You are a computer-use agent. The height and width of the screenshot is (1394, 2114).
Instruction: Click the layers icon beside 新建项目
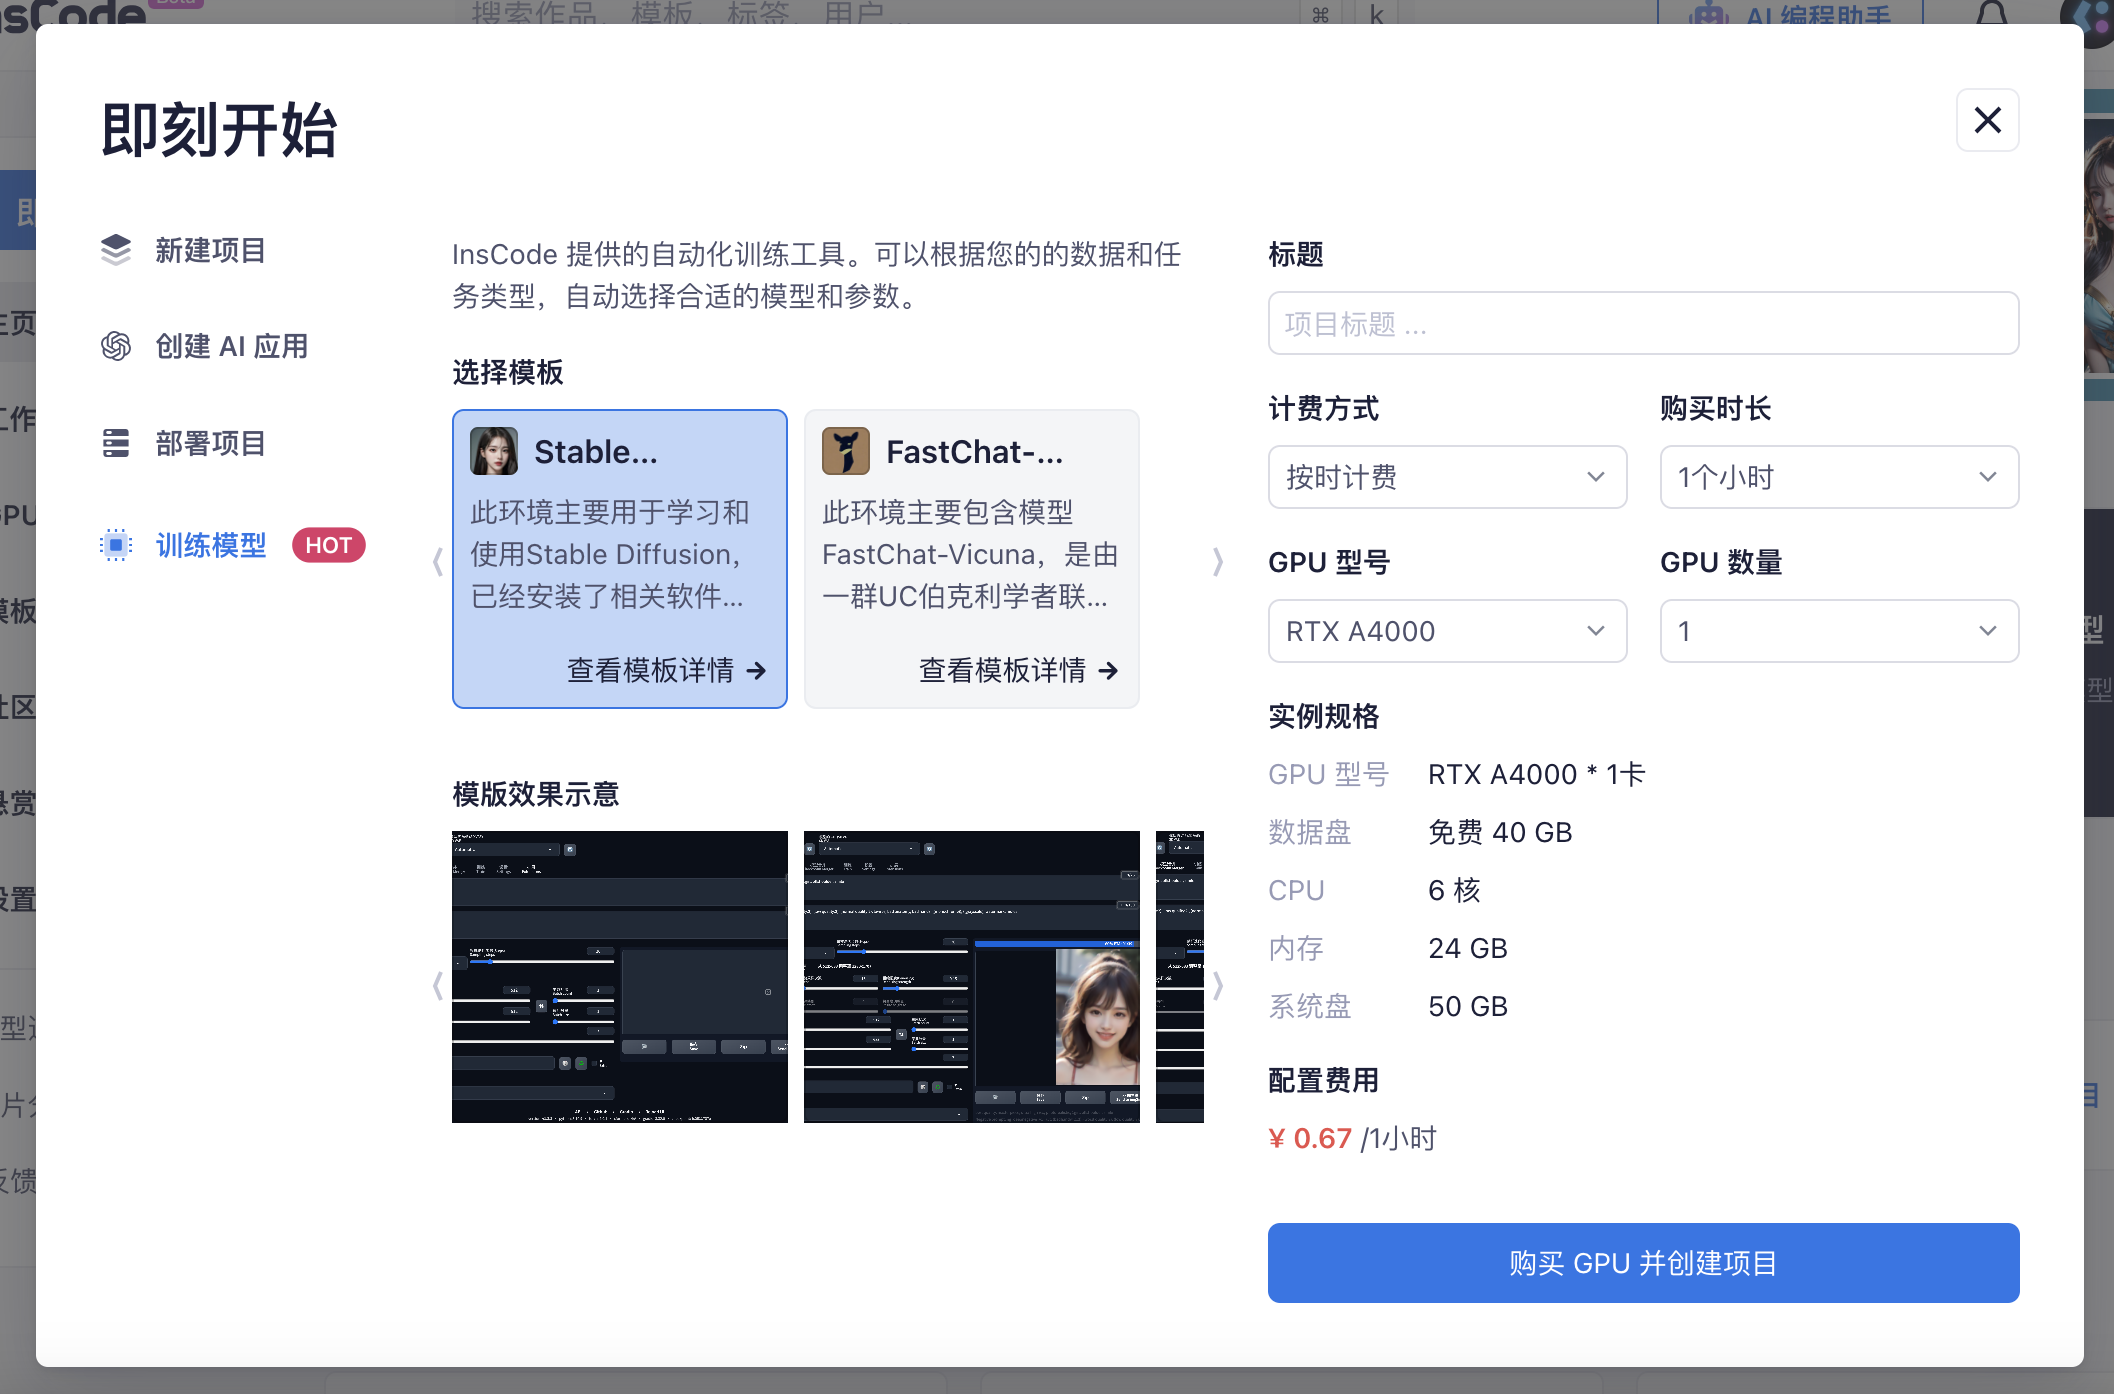point(116,250)
